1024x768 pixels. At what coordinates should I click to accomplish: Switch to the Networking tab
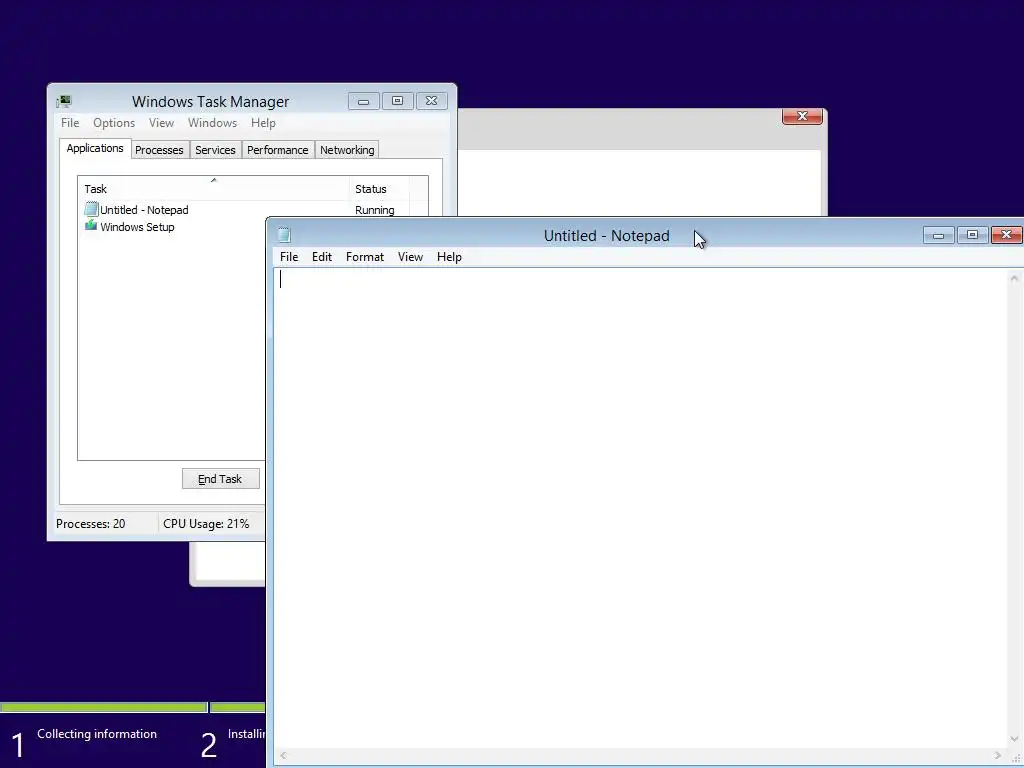pyautogui.click(x=347, y=150)
